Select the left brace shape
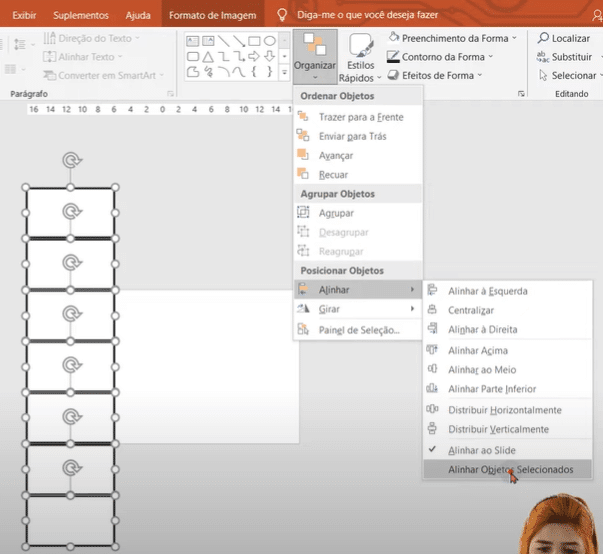603x554 pixels. click(x=254, y=72)
